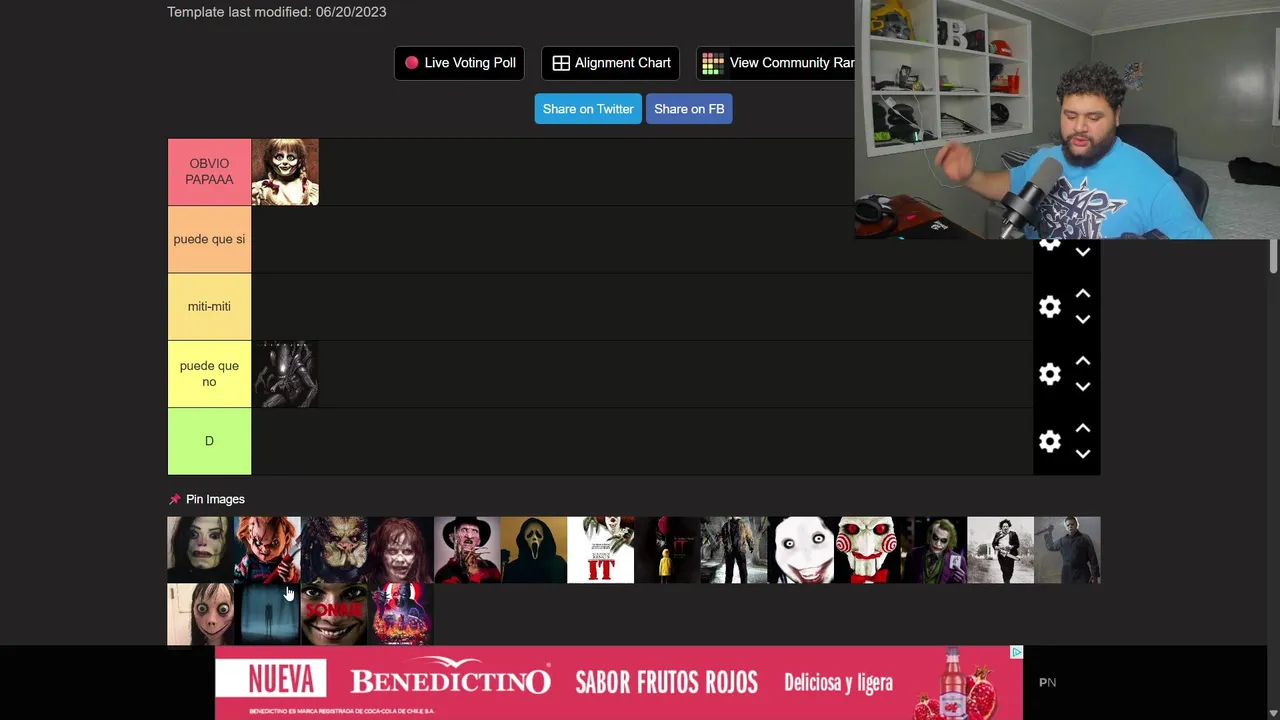
Task: Select the Freddy Krueger thumbnail
Action: pyautogui.click(x=467, y=550)
